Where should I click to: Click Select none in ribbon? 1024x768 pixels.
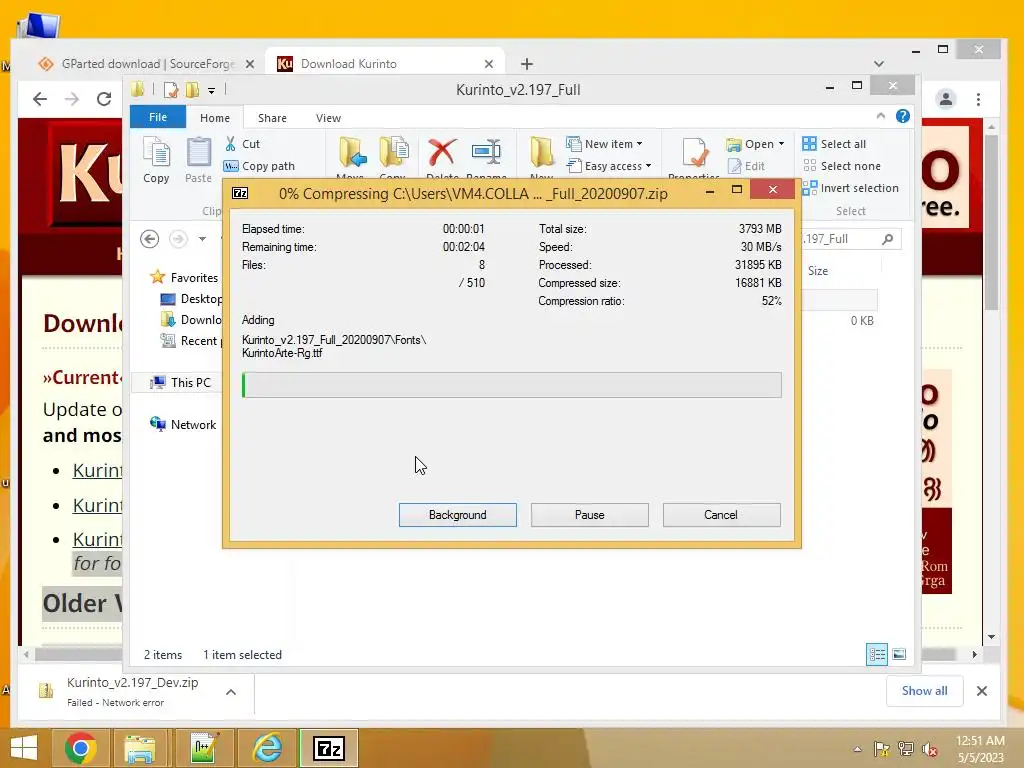click(842, 166)
